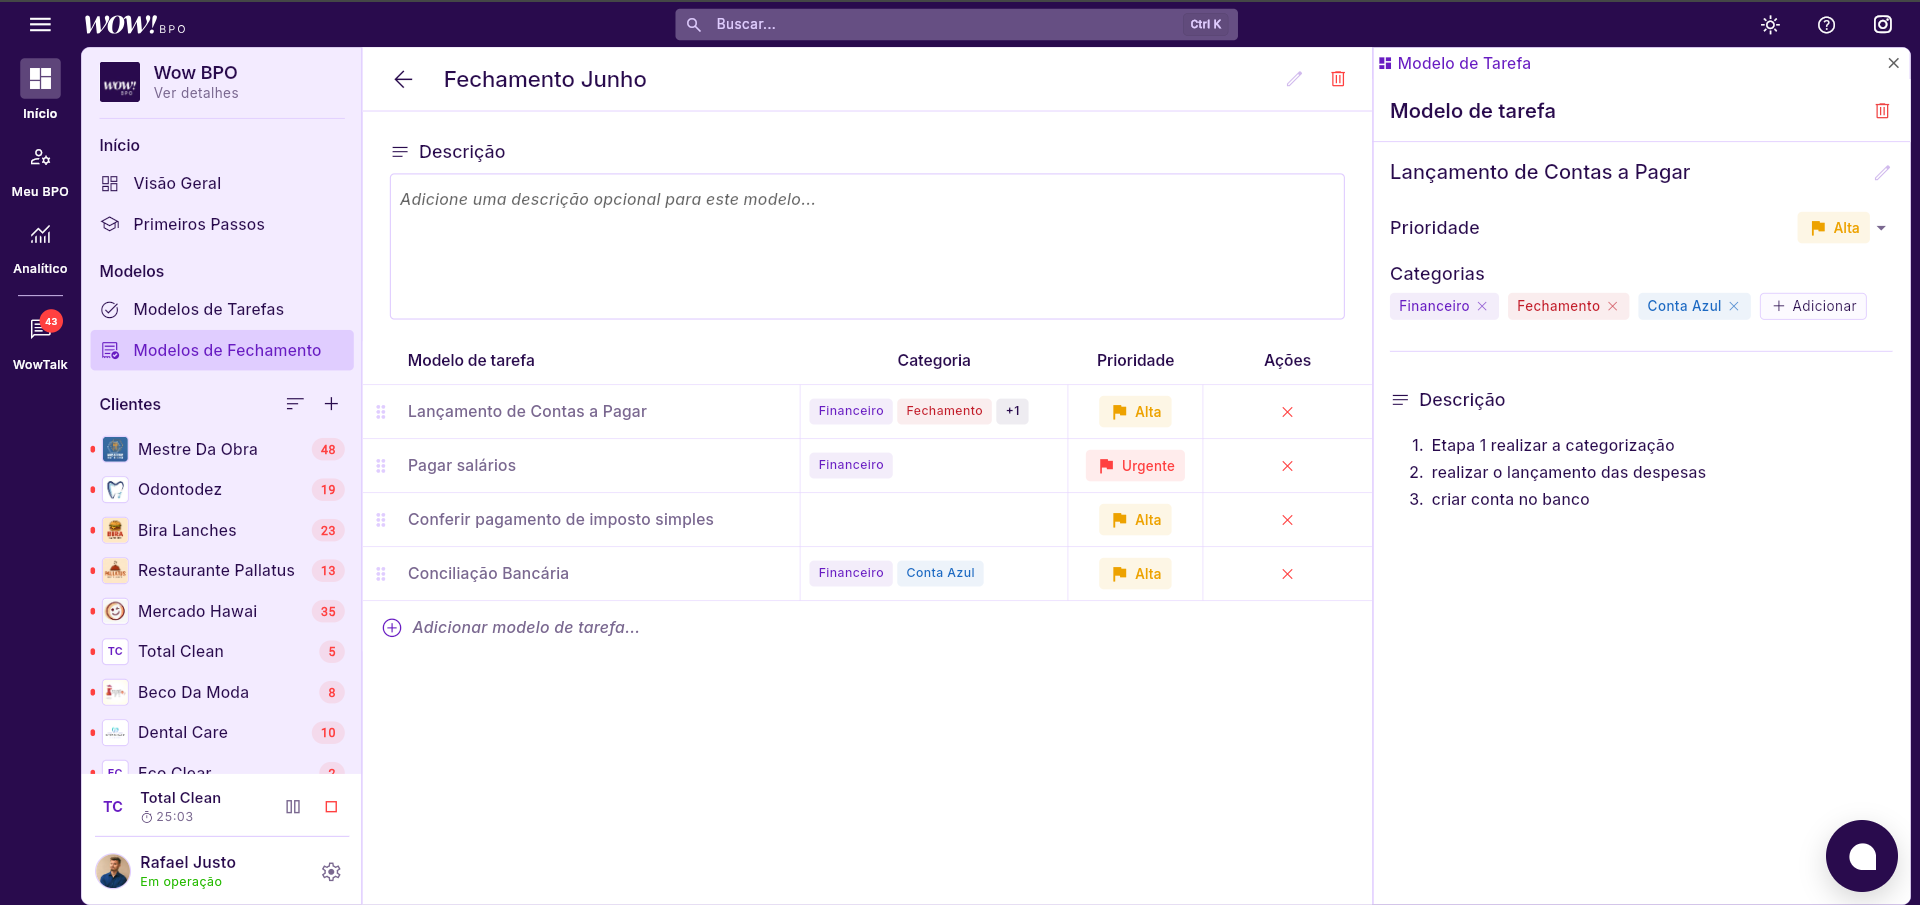Open the settings gear next to Rafael Justo

[331, 872]
